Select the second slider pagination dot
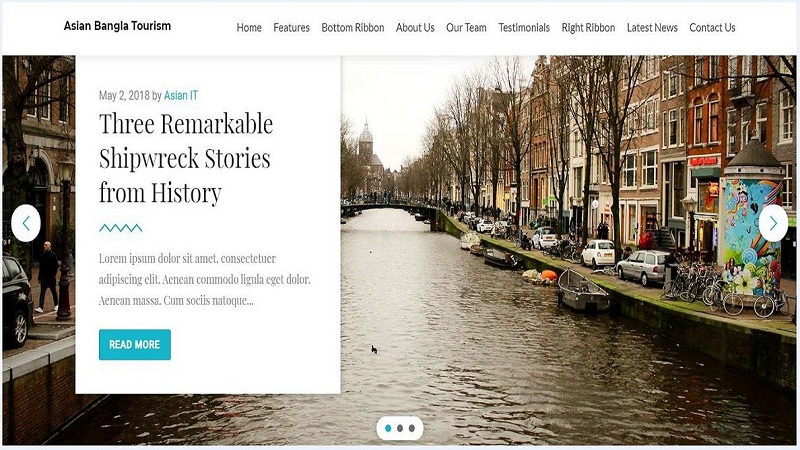The image size is (800, 450). point(400,428)
